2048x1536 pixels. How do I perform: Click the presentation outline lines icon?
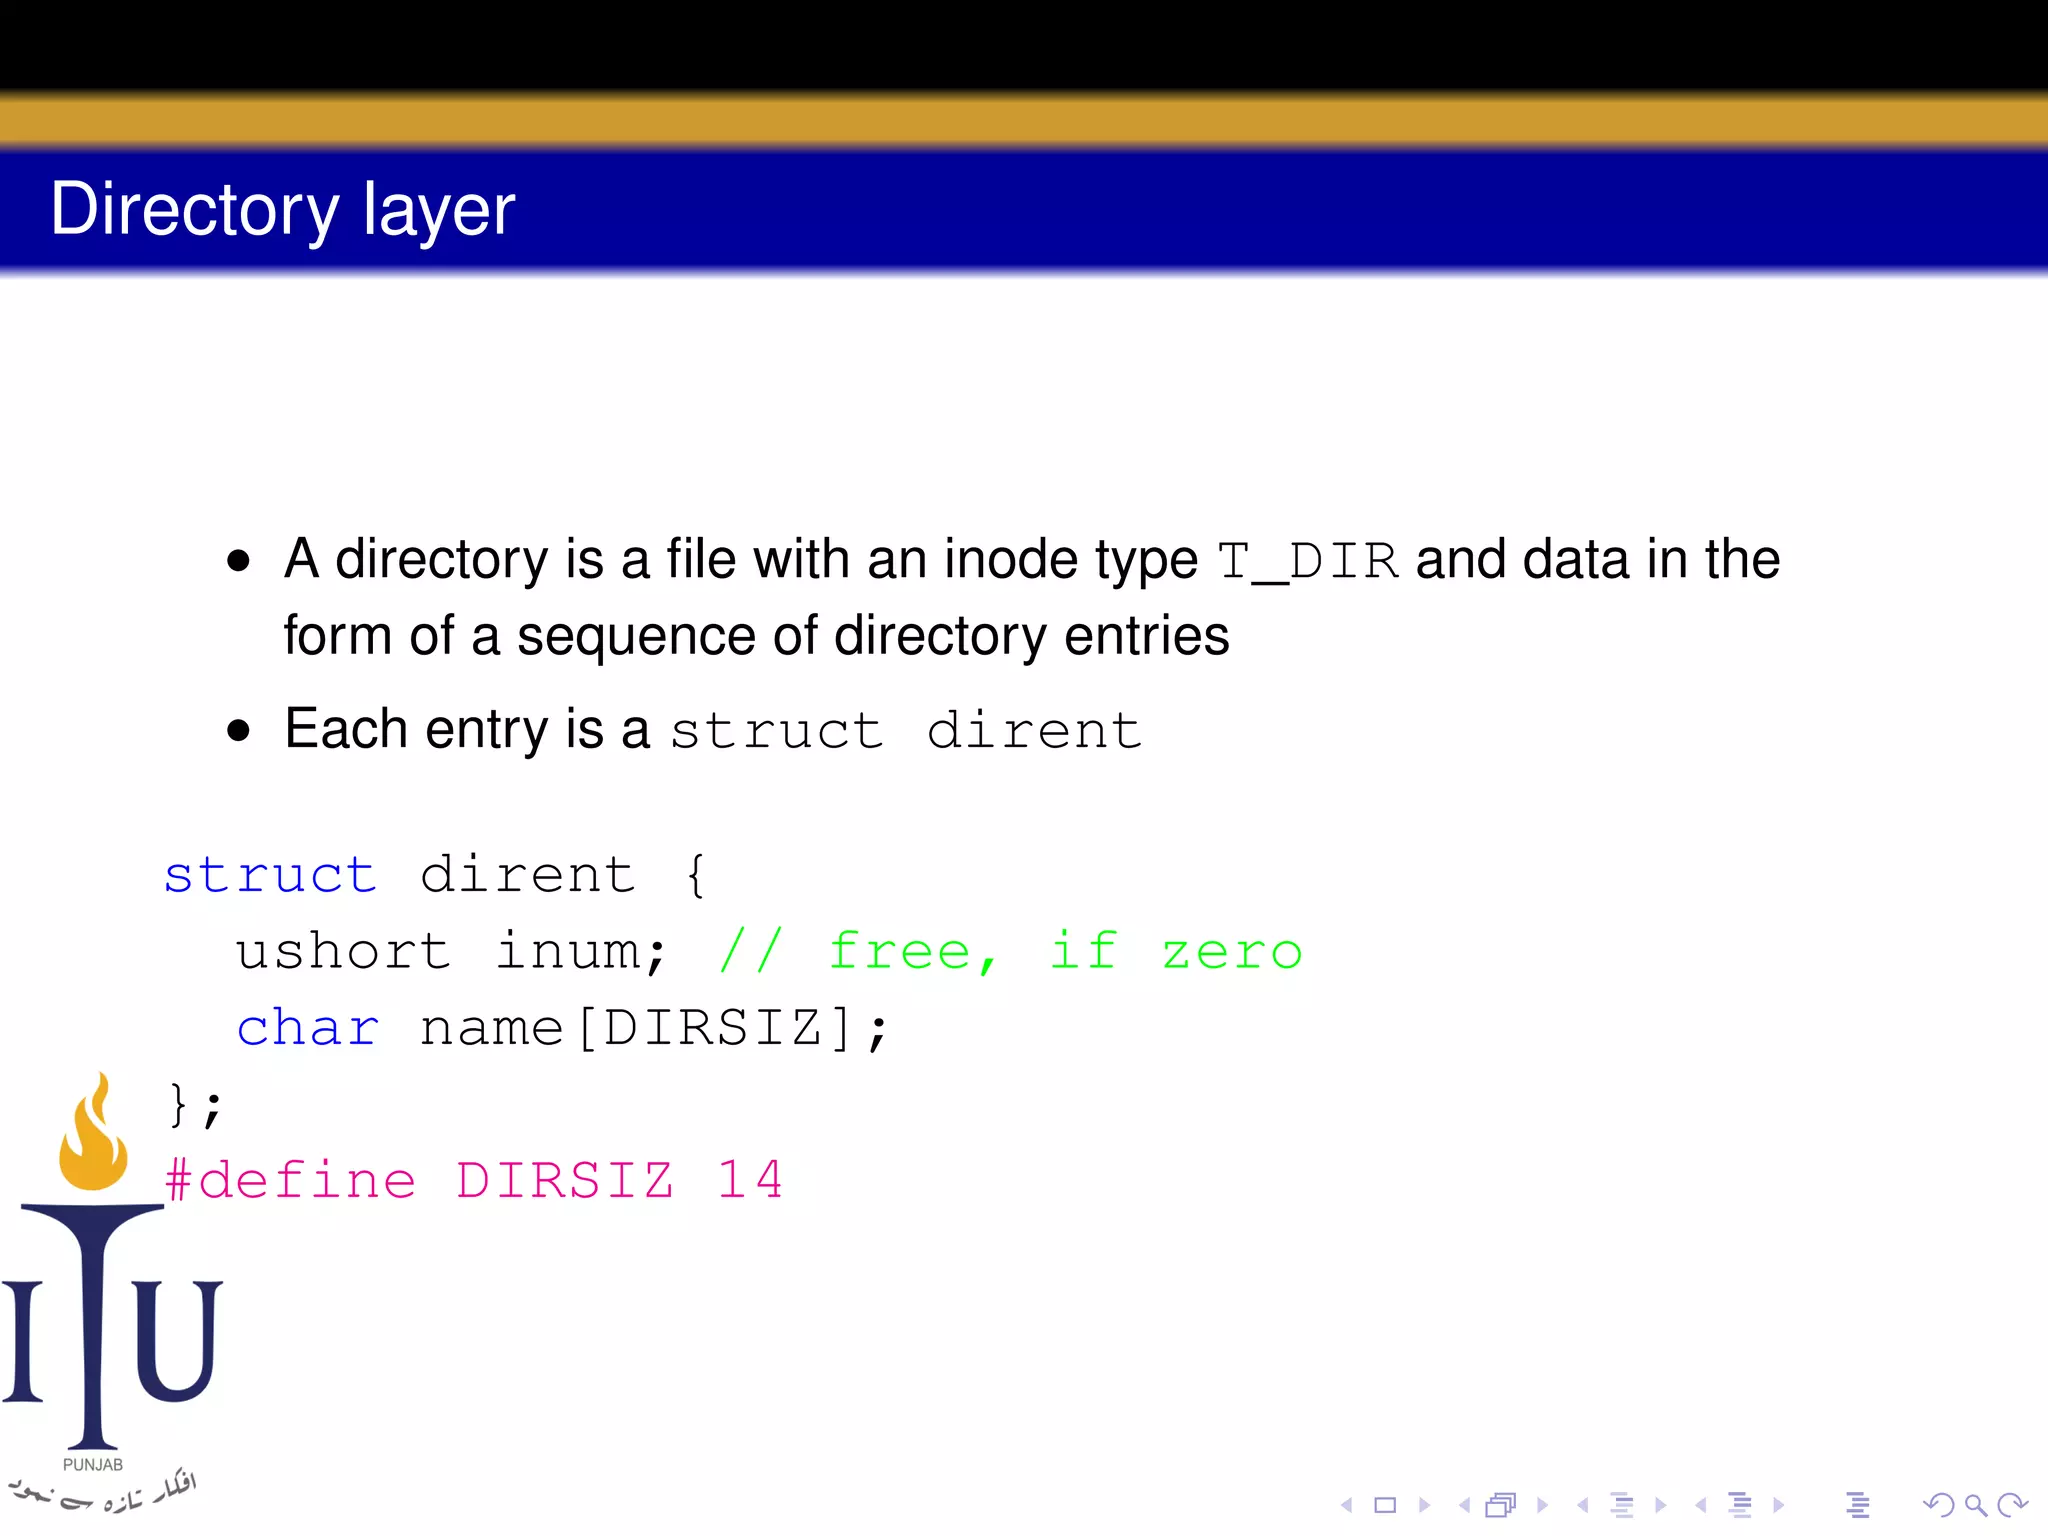(1858, 1505)
